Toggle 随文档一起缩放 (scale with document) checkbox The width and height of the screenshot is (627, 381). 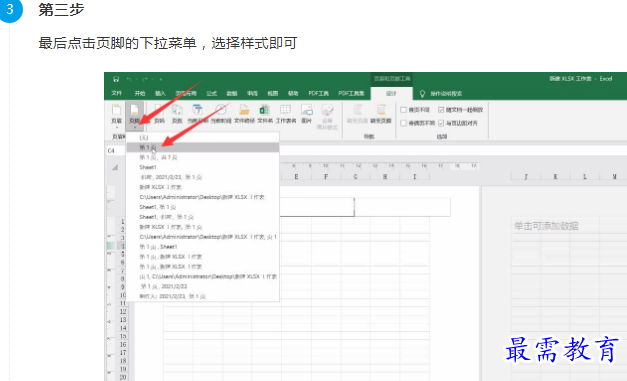[441, 110]
